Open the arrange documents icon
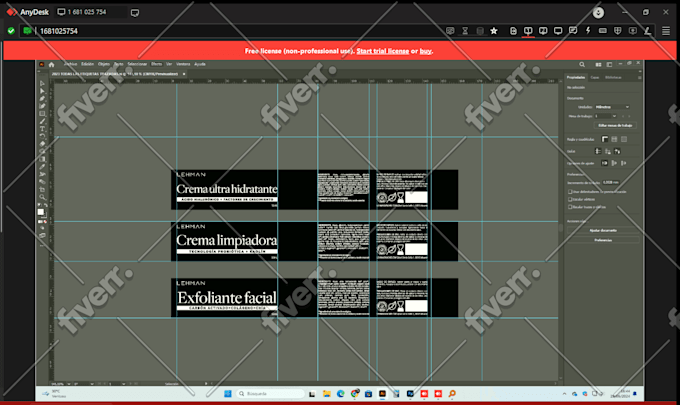Viewport: 680px width, 405px height. pos(598,64)
